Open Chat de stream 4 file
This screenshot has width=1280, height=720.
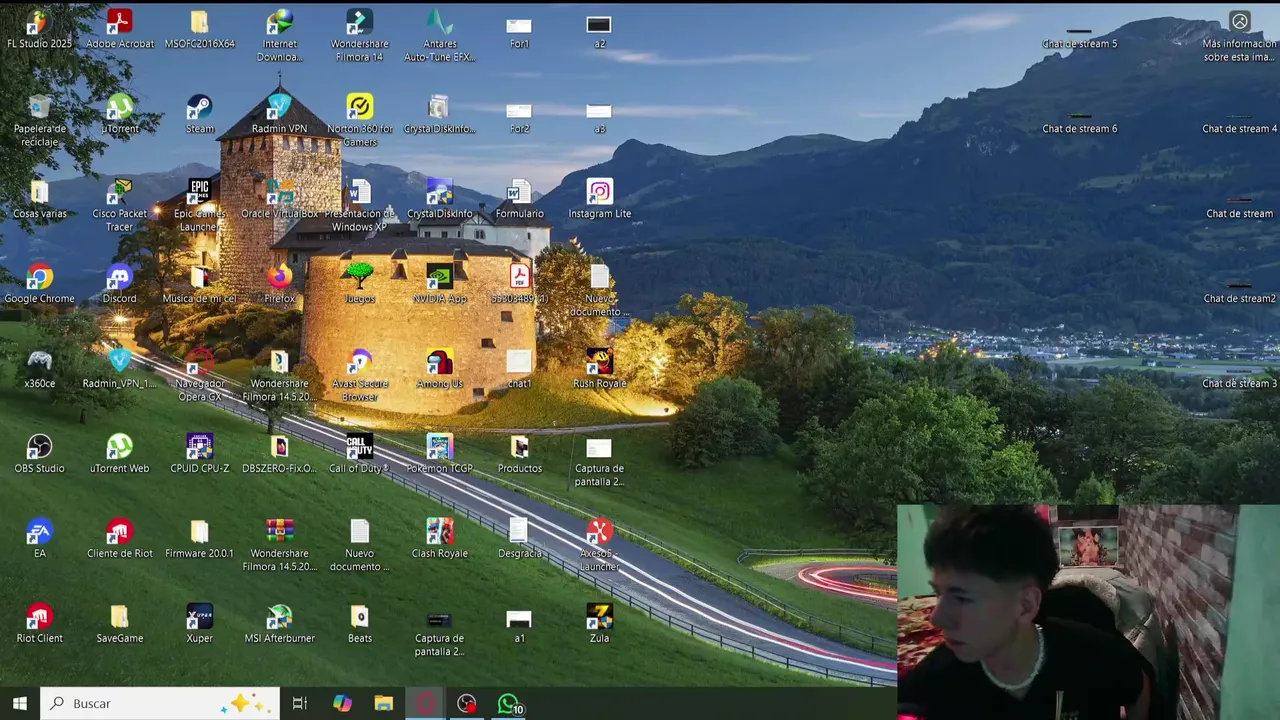1239,117
